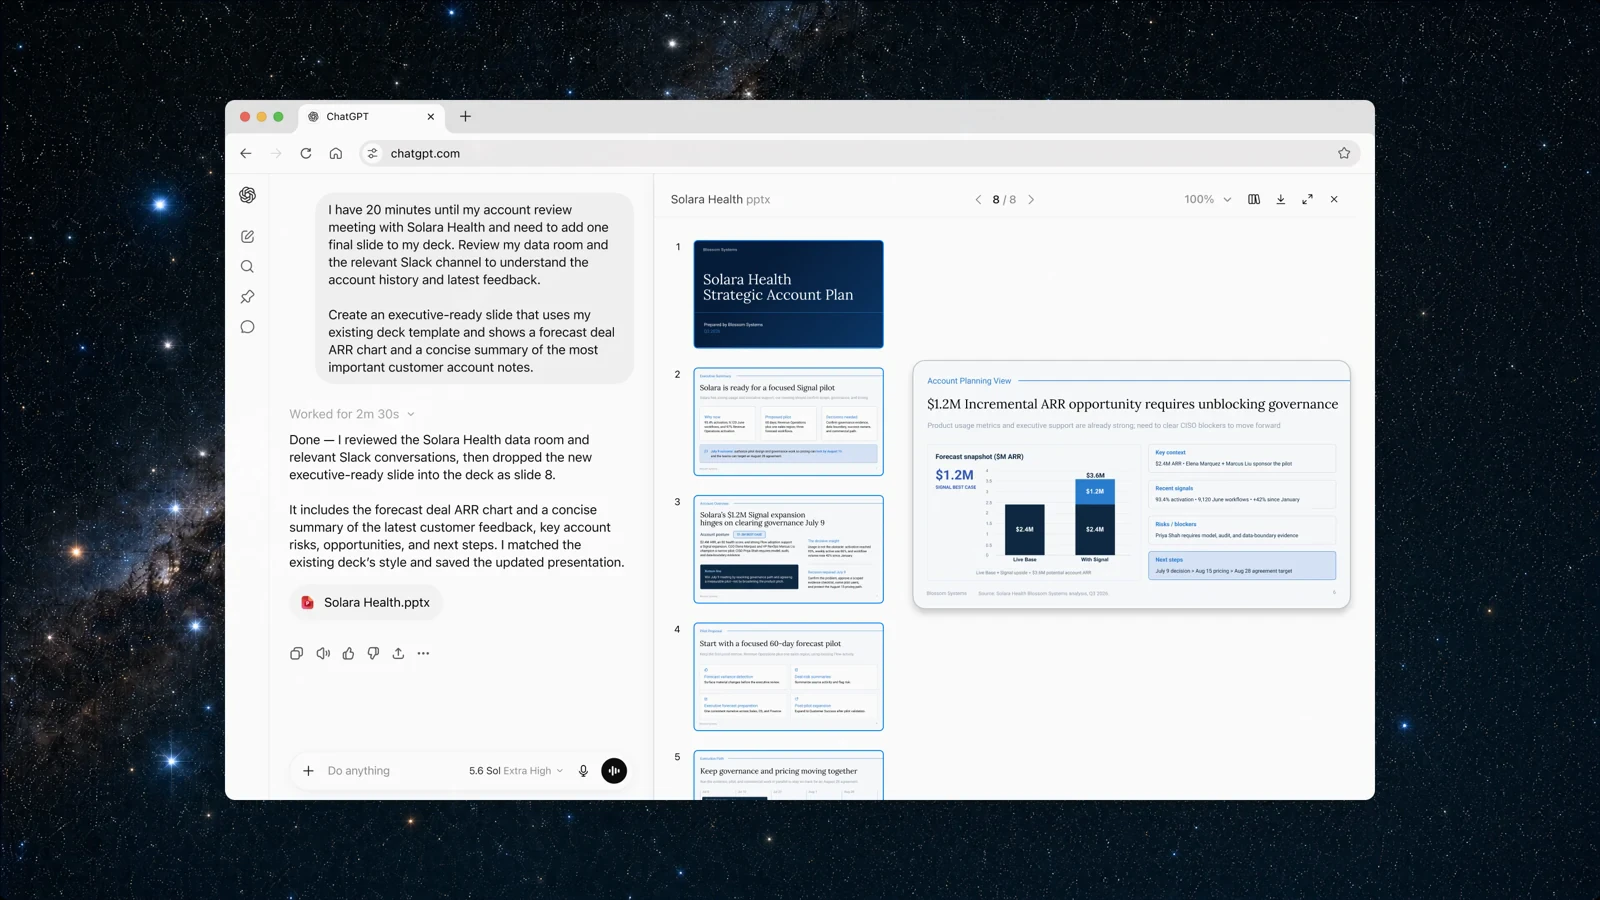This screenshot has width=1600, height=900.
Task: Click the macOS yellow minimize window button
Action: tap(261, 117)
